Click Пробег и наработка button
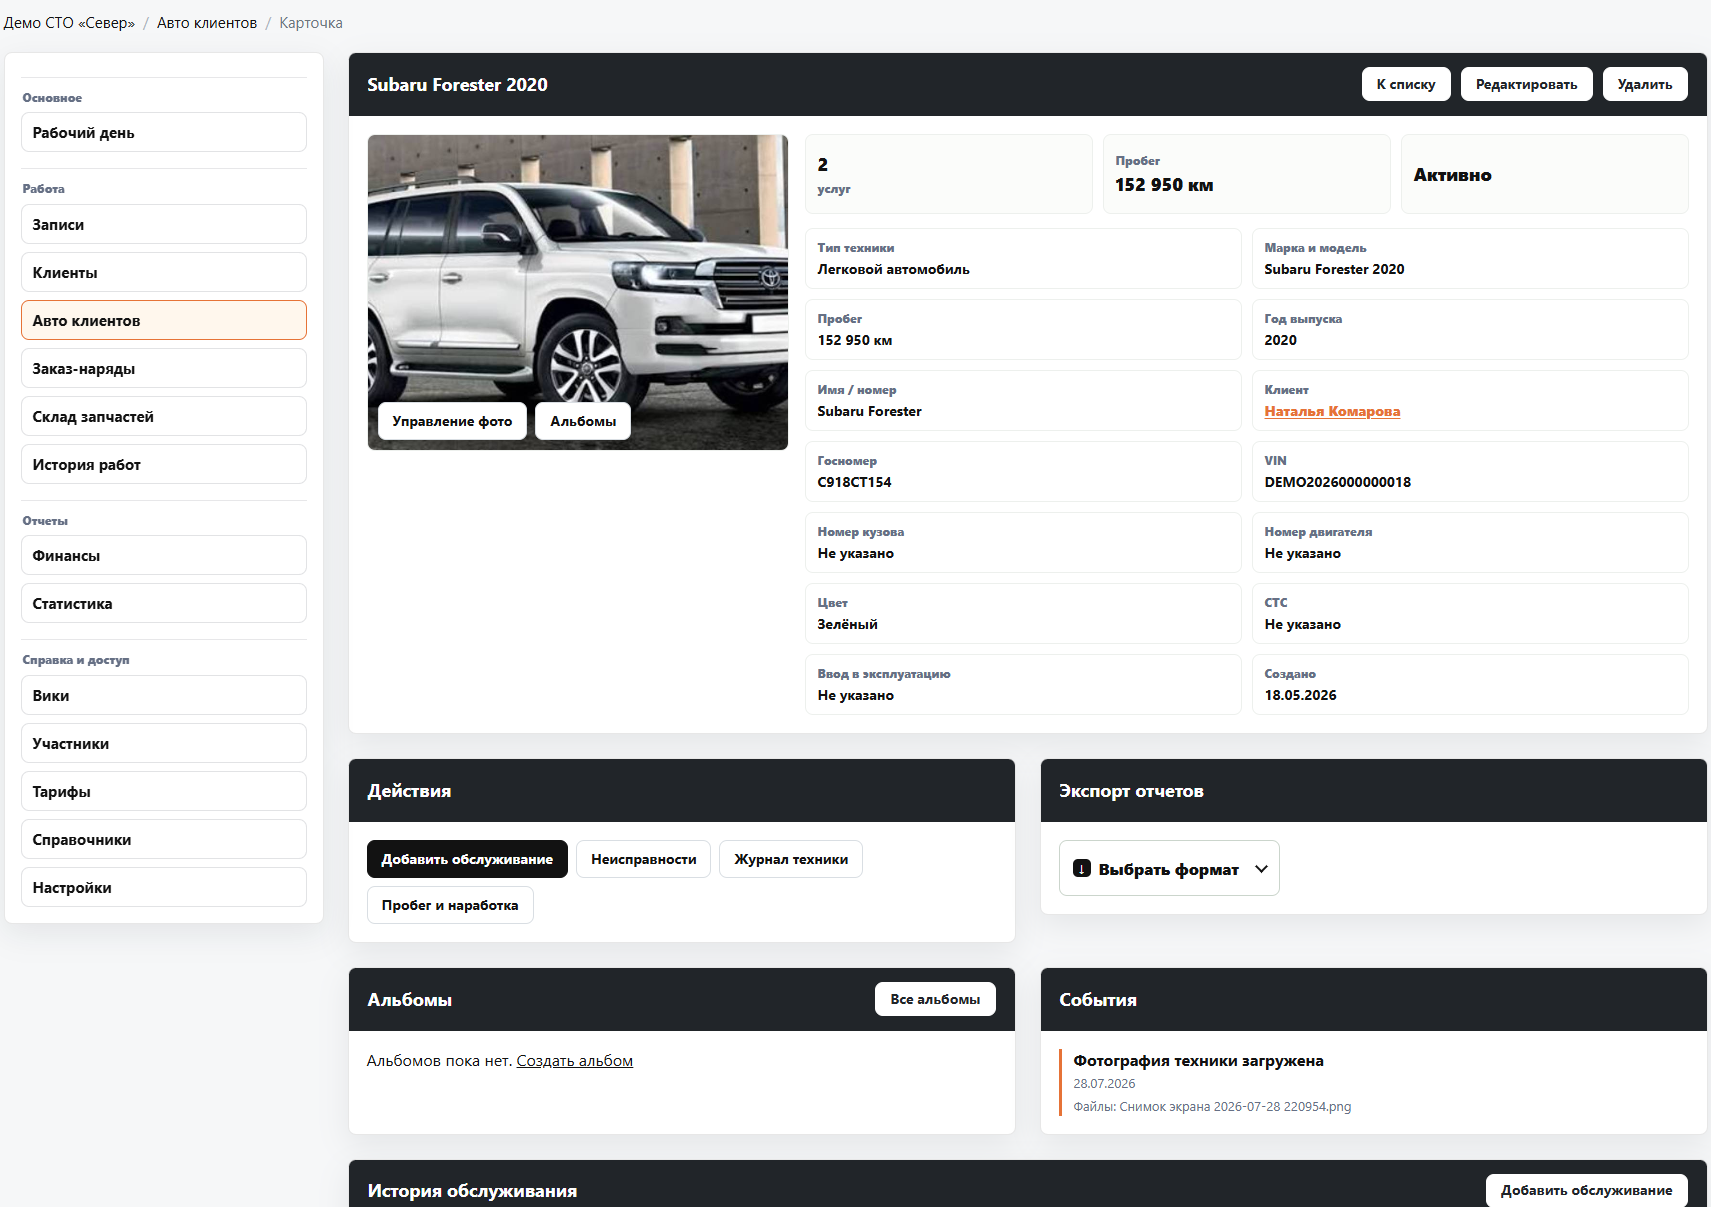 [x=450, y=905]
